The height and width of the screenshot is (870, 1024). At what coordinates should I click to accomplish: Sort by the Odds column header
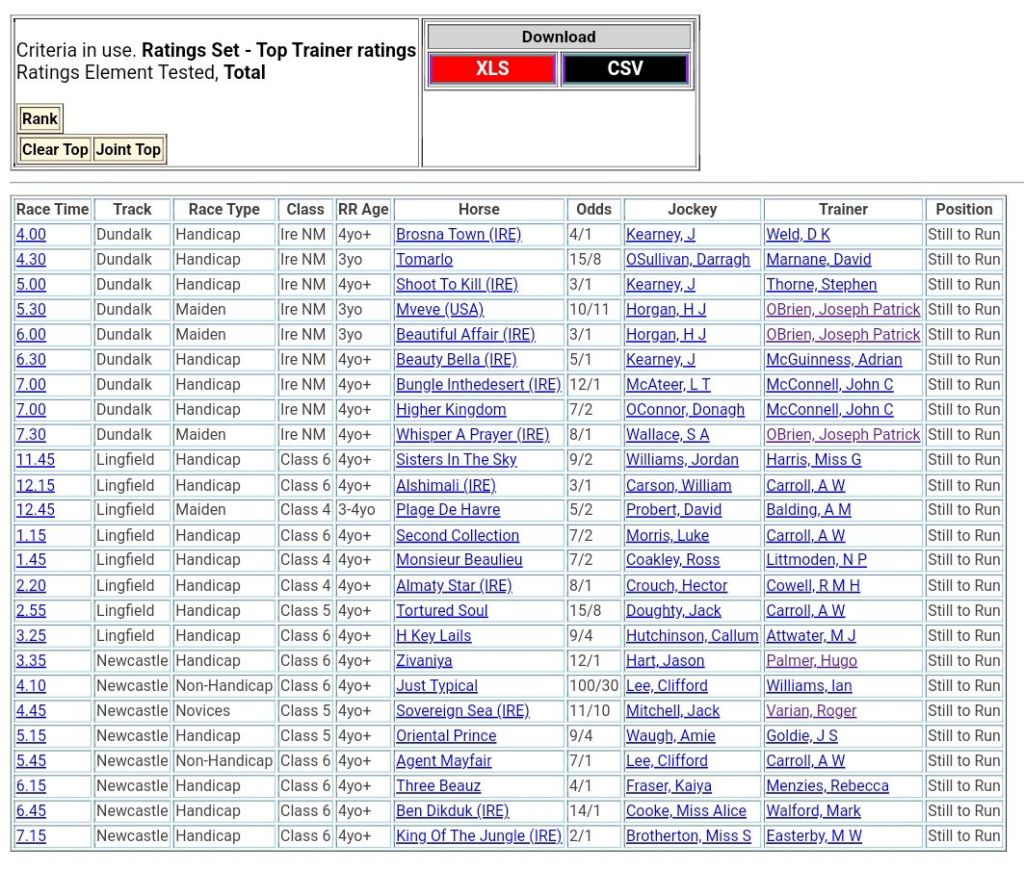[x=594, y=210]
